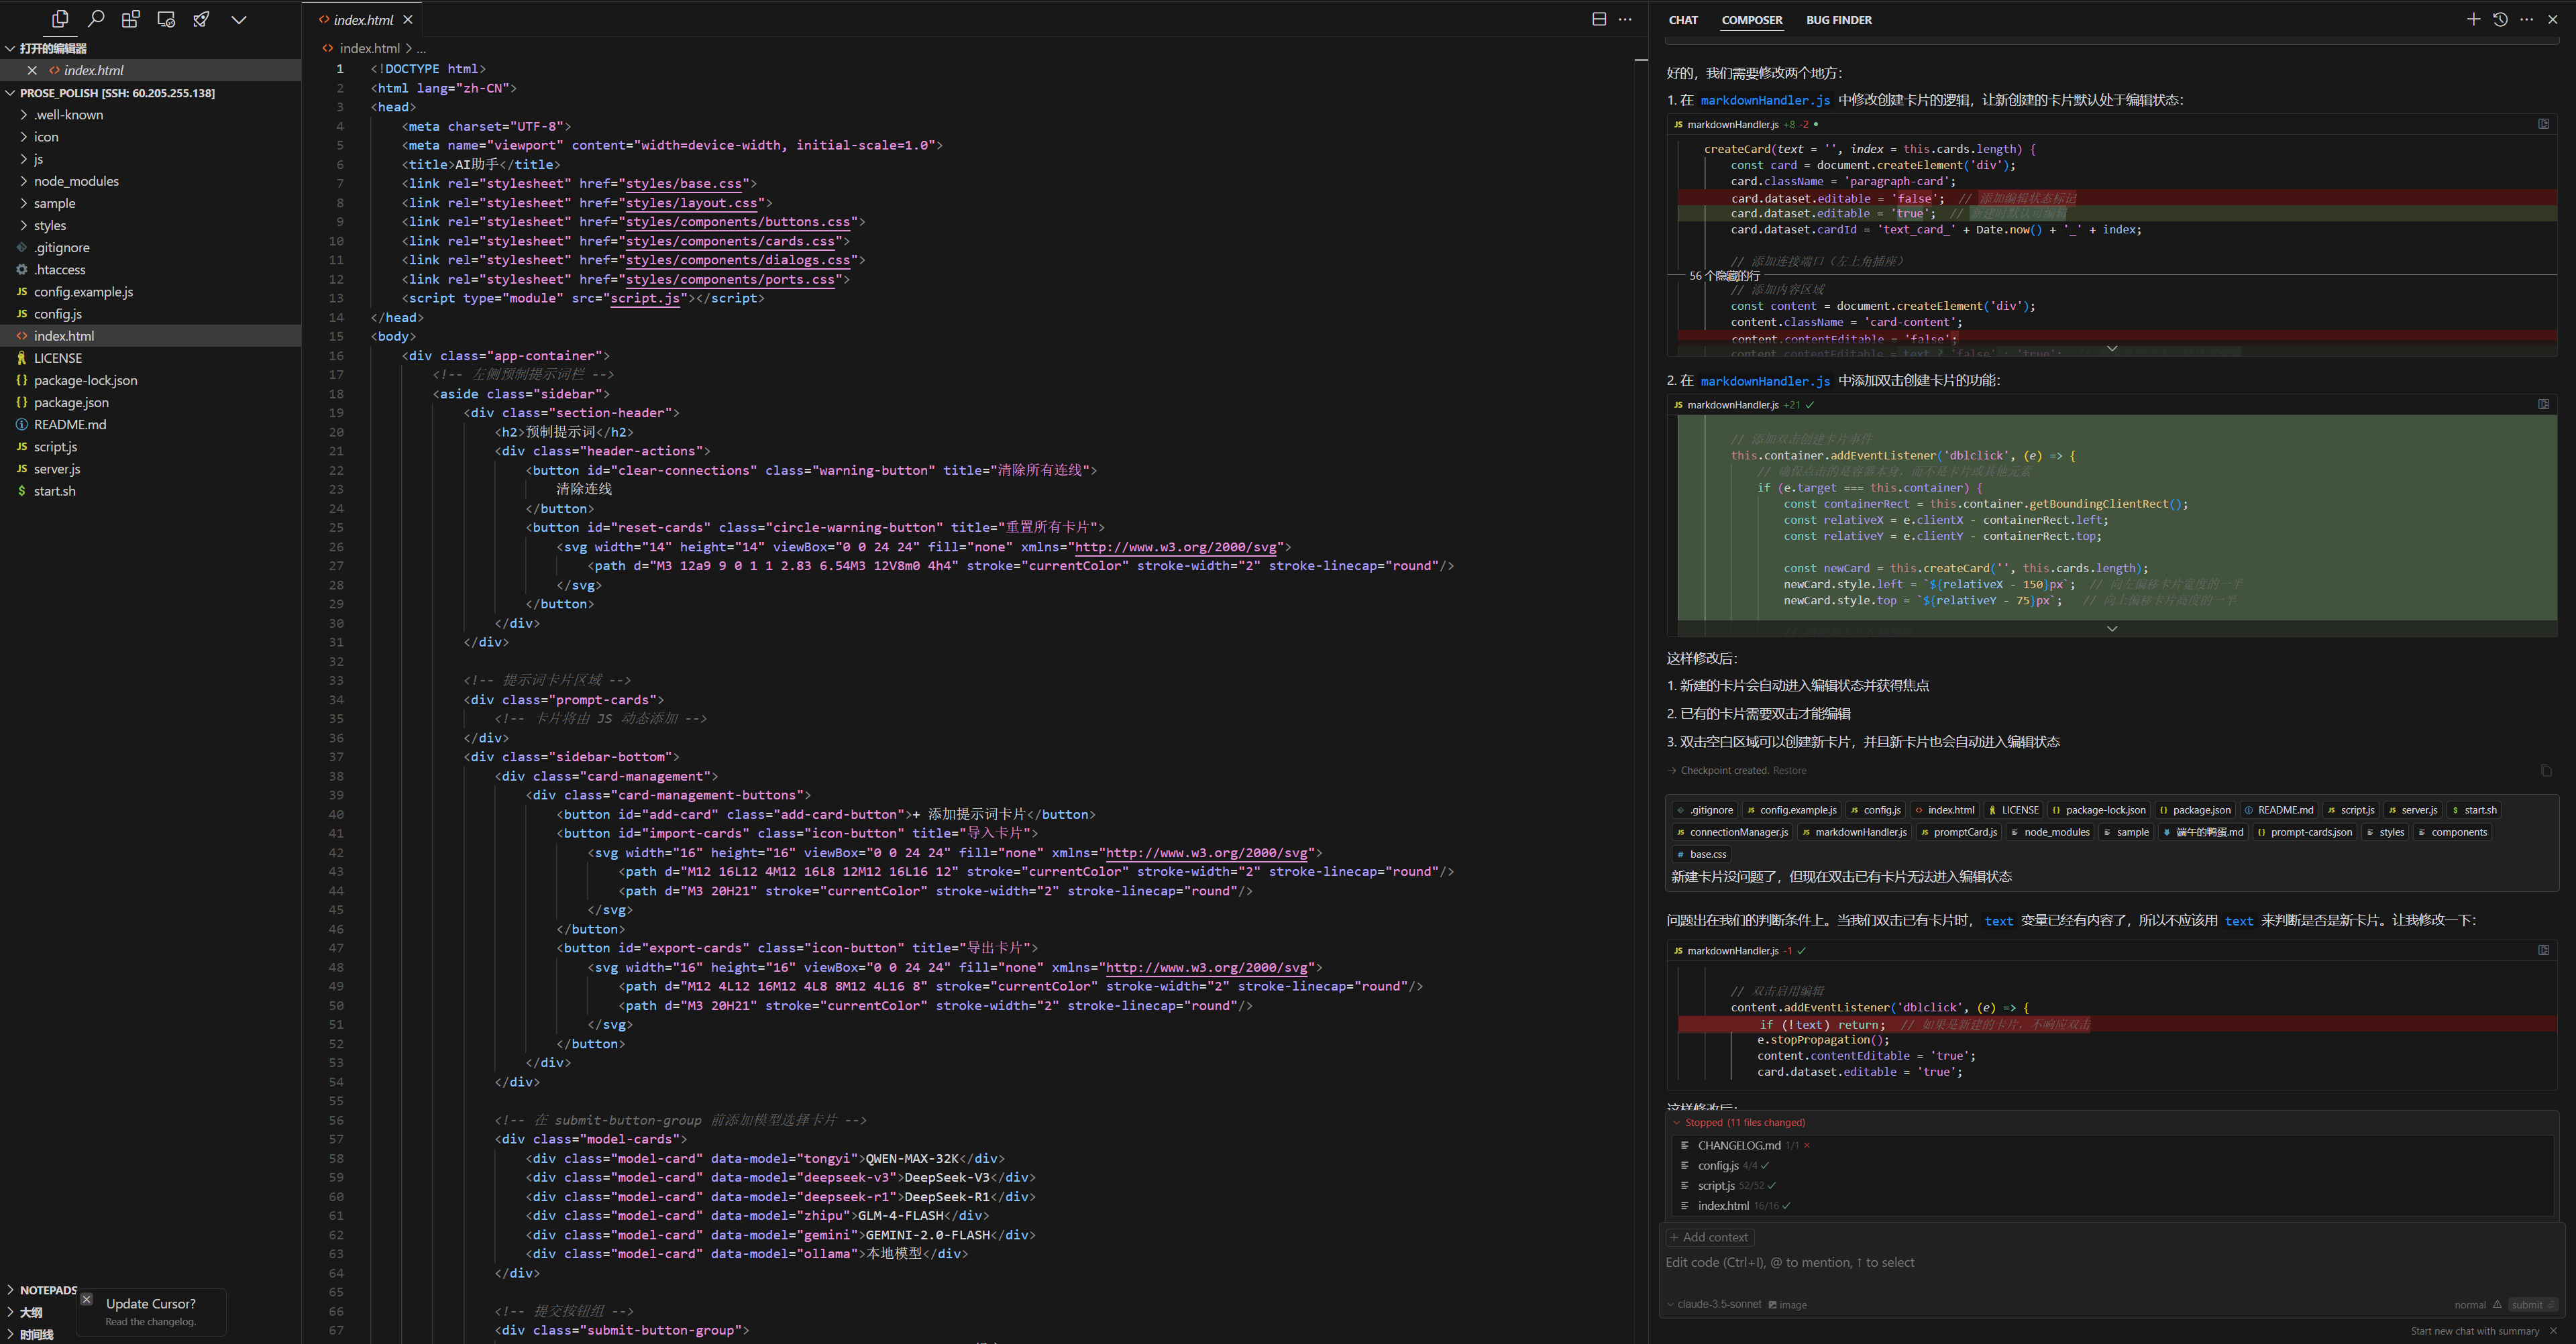Viewport: 2576px width, 1344px height.
Task: Start a new composer with plus icon
Action: [2473, 19]
